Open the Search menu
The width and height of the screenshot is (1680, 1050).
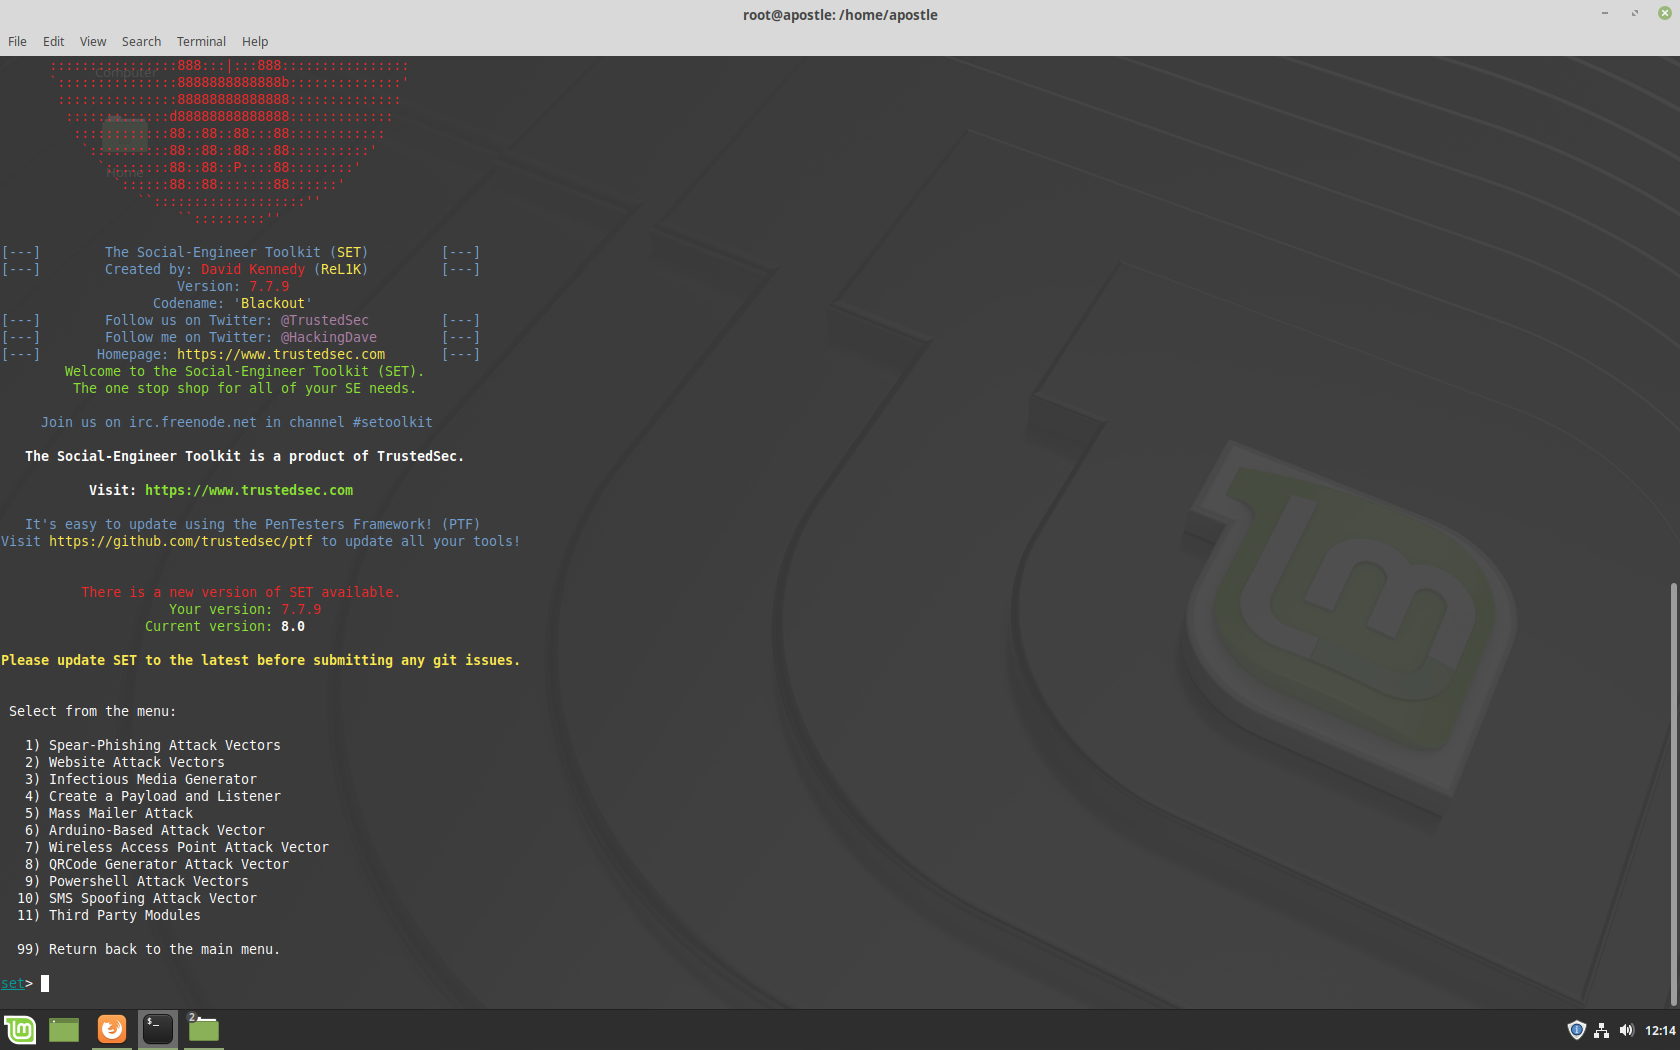(141, 42)
